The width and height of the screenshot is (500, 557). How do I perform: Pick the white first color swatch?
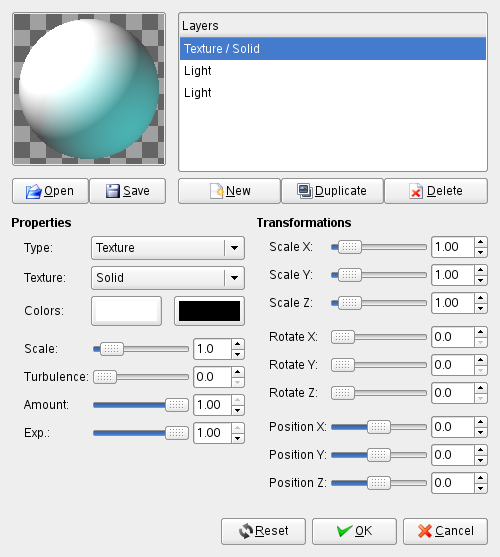[126, 311]
